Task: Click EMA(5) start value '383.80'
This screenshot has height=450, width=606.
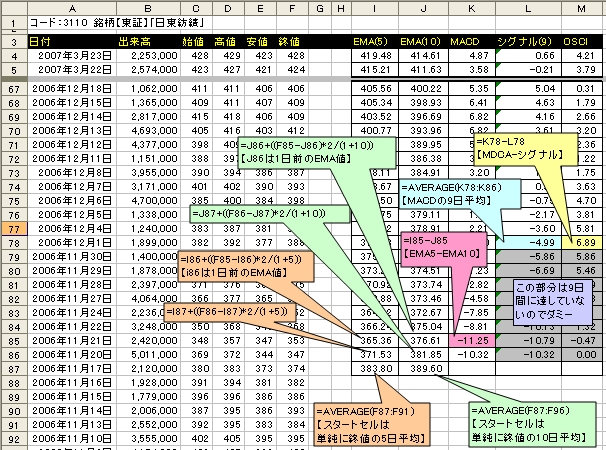Action: pos(374,369)
